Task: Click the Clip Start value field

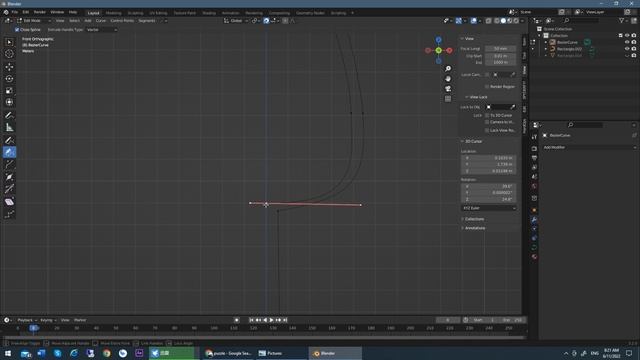Action: pyautogui.click(x=500, y=56)
